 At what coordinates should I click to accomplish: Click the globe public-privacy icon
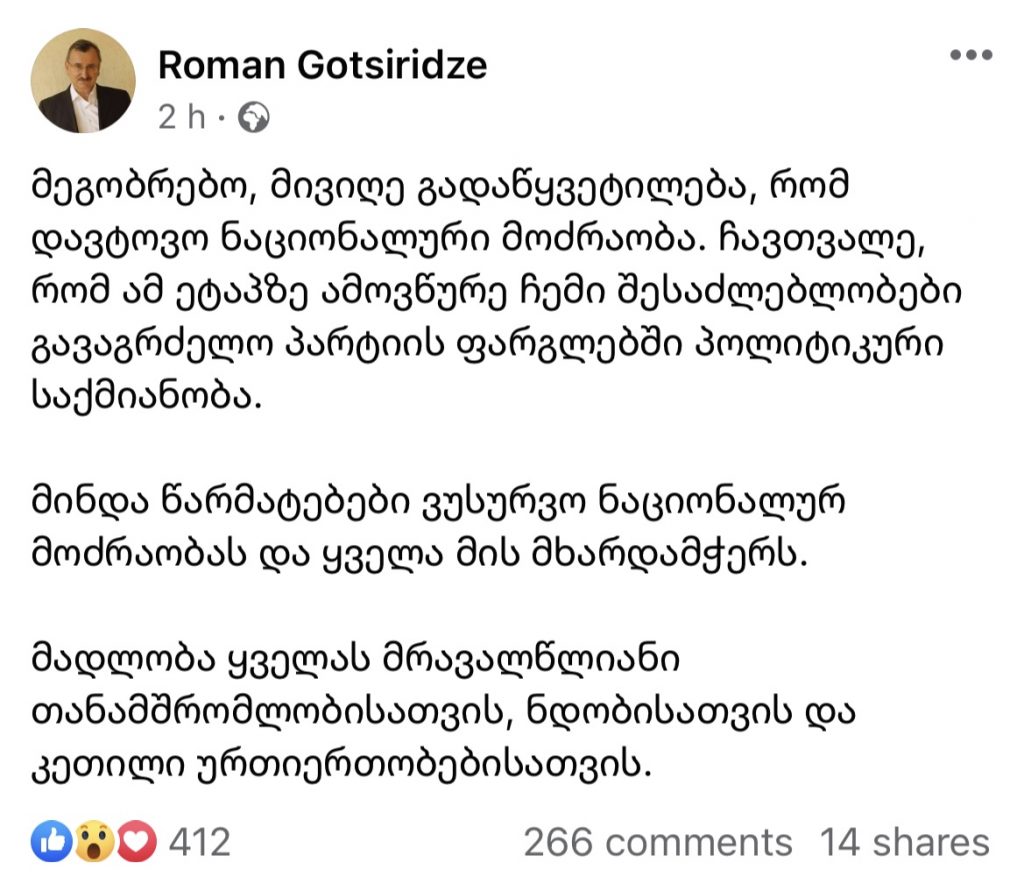[254, 119]
